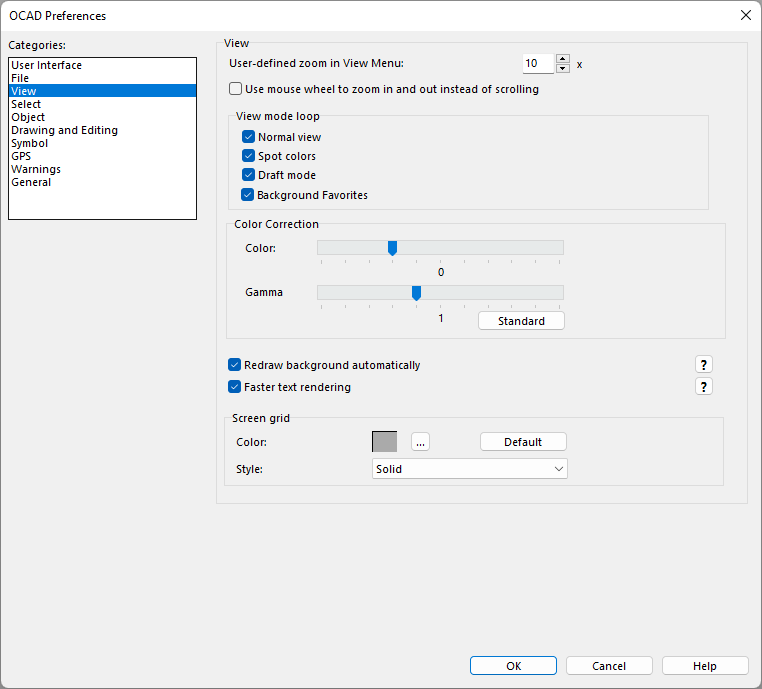Screen dimensions: 762x689
Task: Select User Interface category
Action: [103, 65]
